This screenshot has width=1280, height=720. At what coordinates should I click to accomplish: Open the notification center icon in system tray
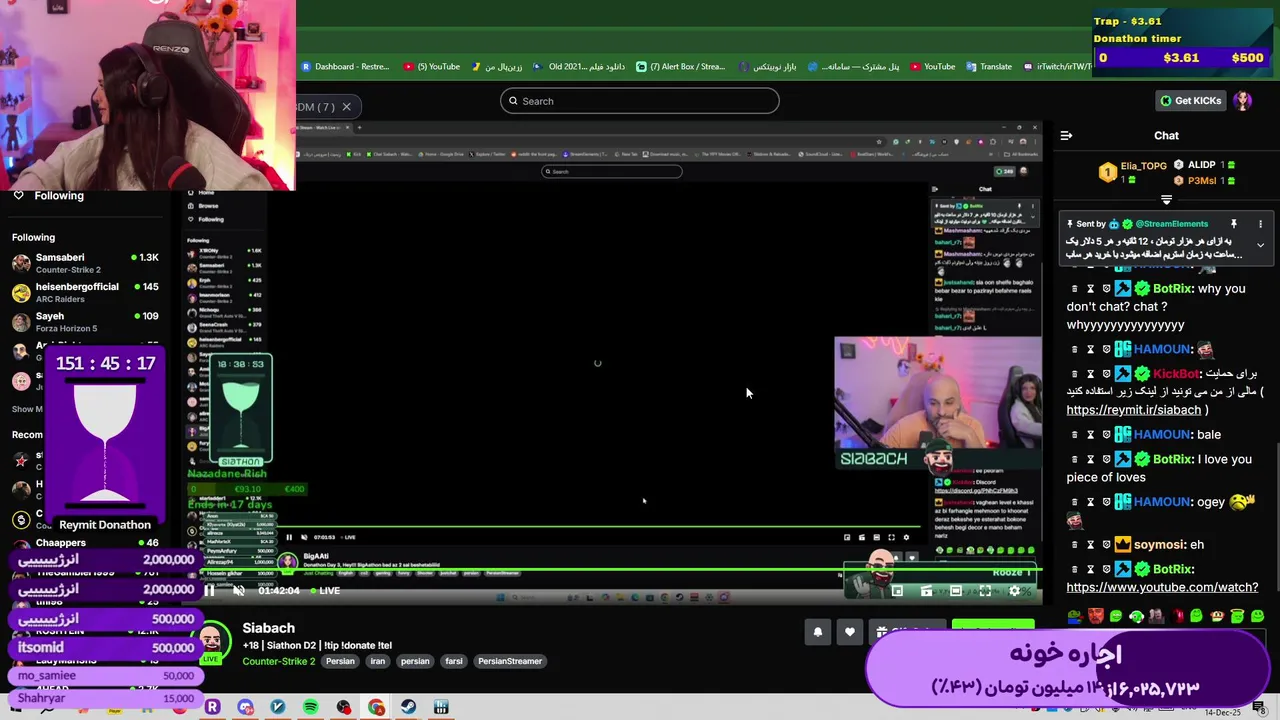tap(1259, 708)
